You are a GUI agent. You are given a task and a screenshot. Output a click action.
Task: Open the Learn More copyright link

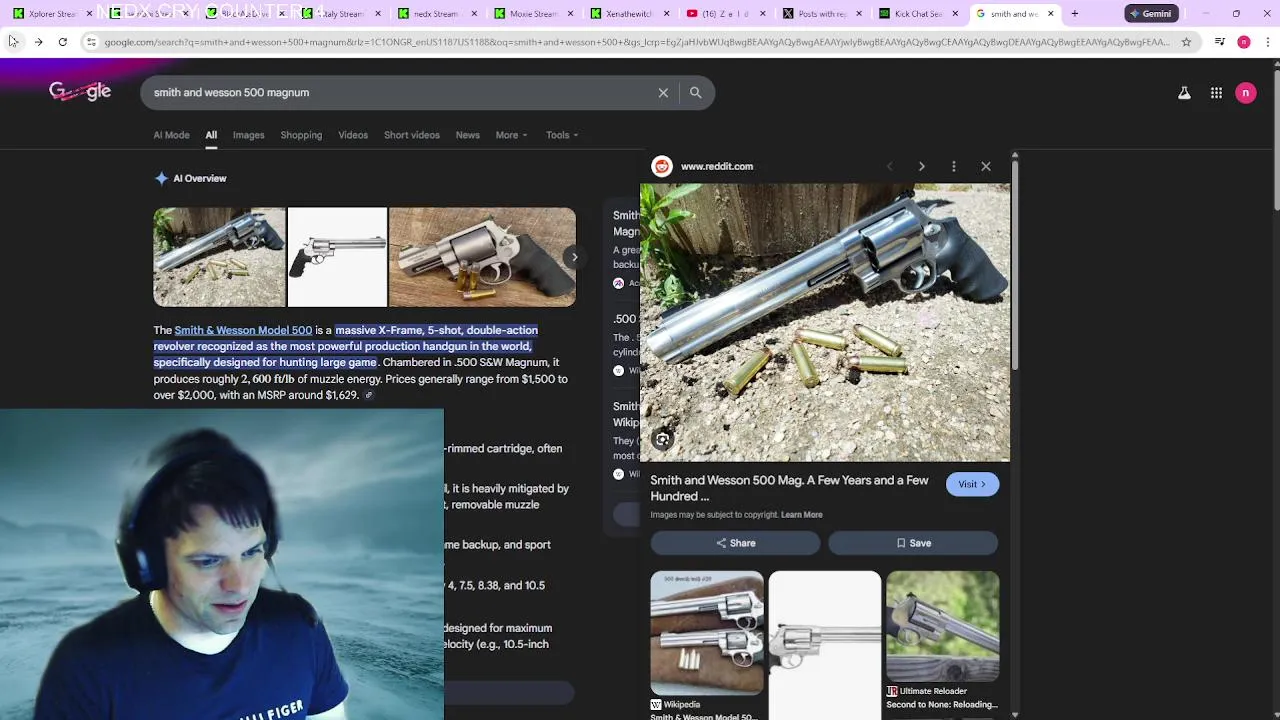(x=801, y=515)
